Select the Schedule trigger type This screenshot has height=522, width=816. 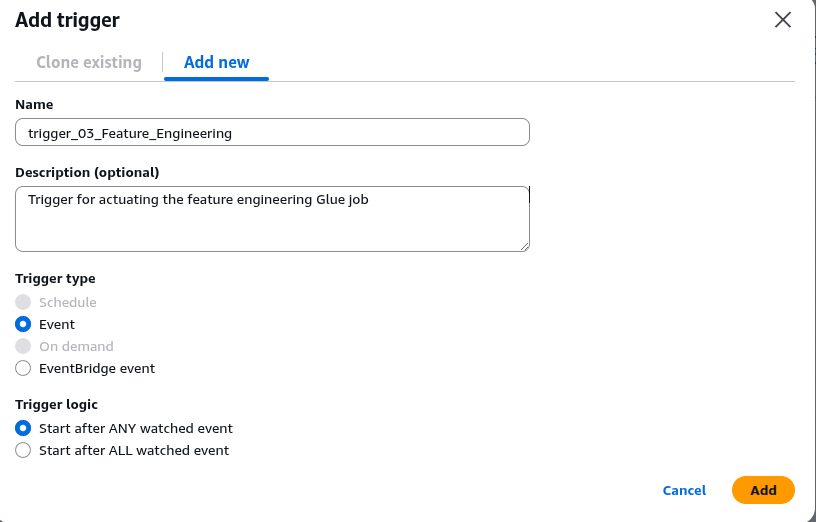pos(24,302)
